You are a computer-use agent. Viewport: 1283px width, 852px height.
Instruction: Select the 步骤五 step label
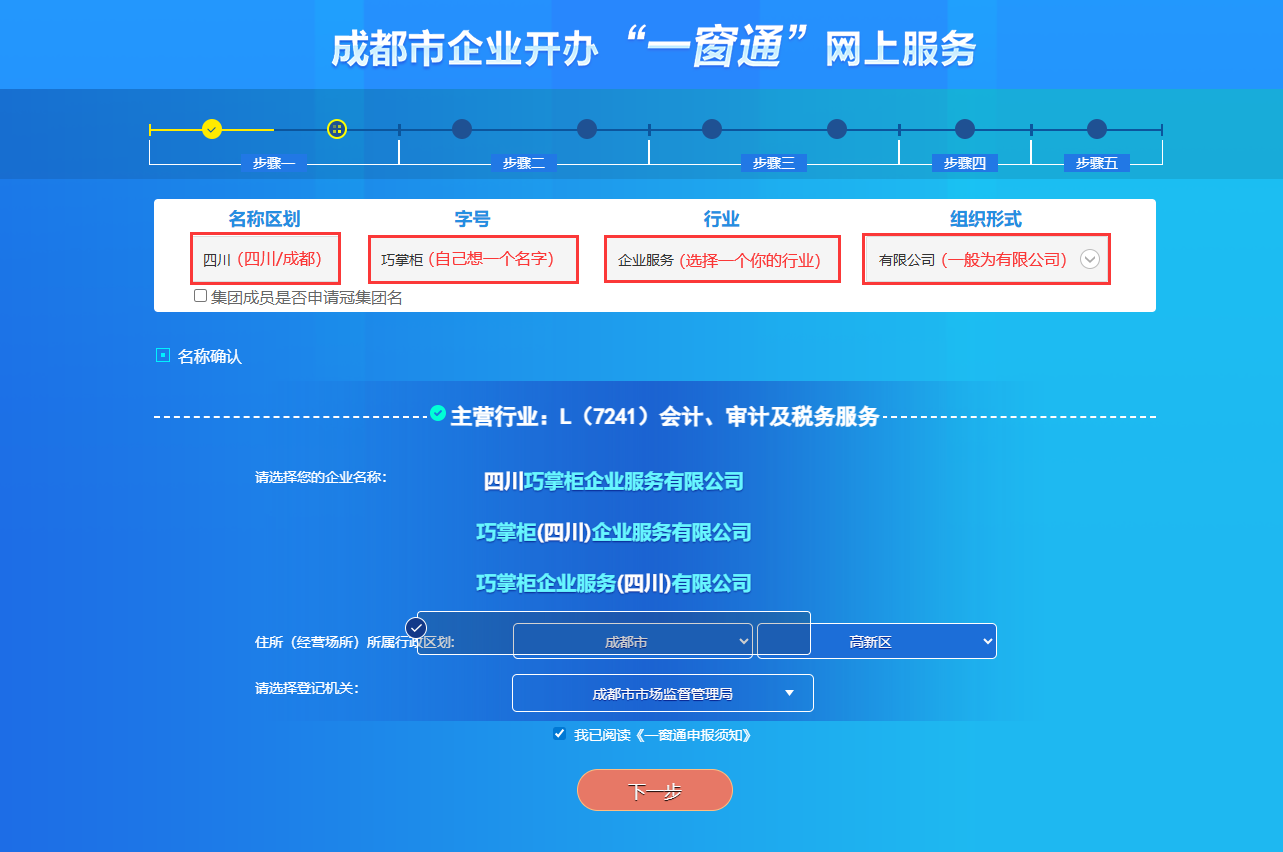coord(1096,163)
